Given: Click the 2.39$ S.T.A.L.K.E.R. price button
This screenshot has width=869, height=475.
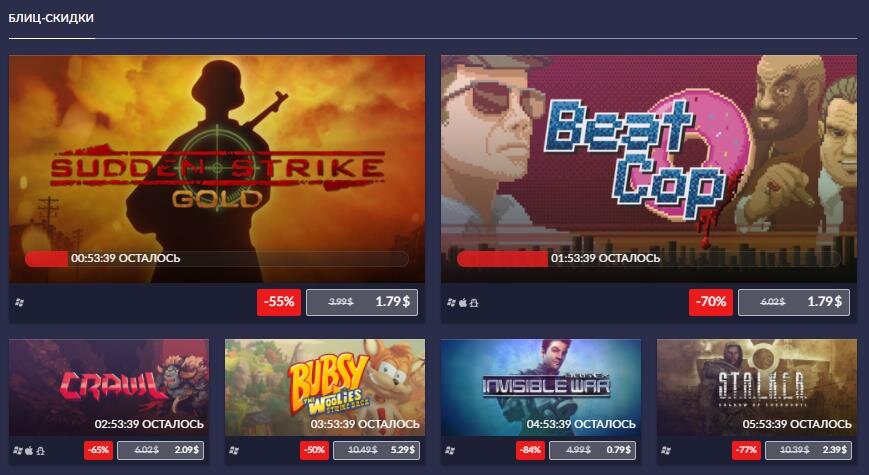Looking at the screenshot, I should coord(809,450).
